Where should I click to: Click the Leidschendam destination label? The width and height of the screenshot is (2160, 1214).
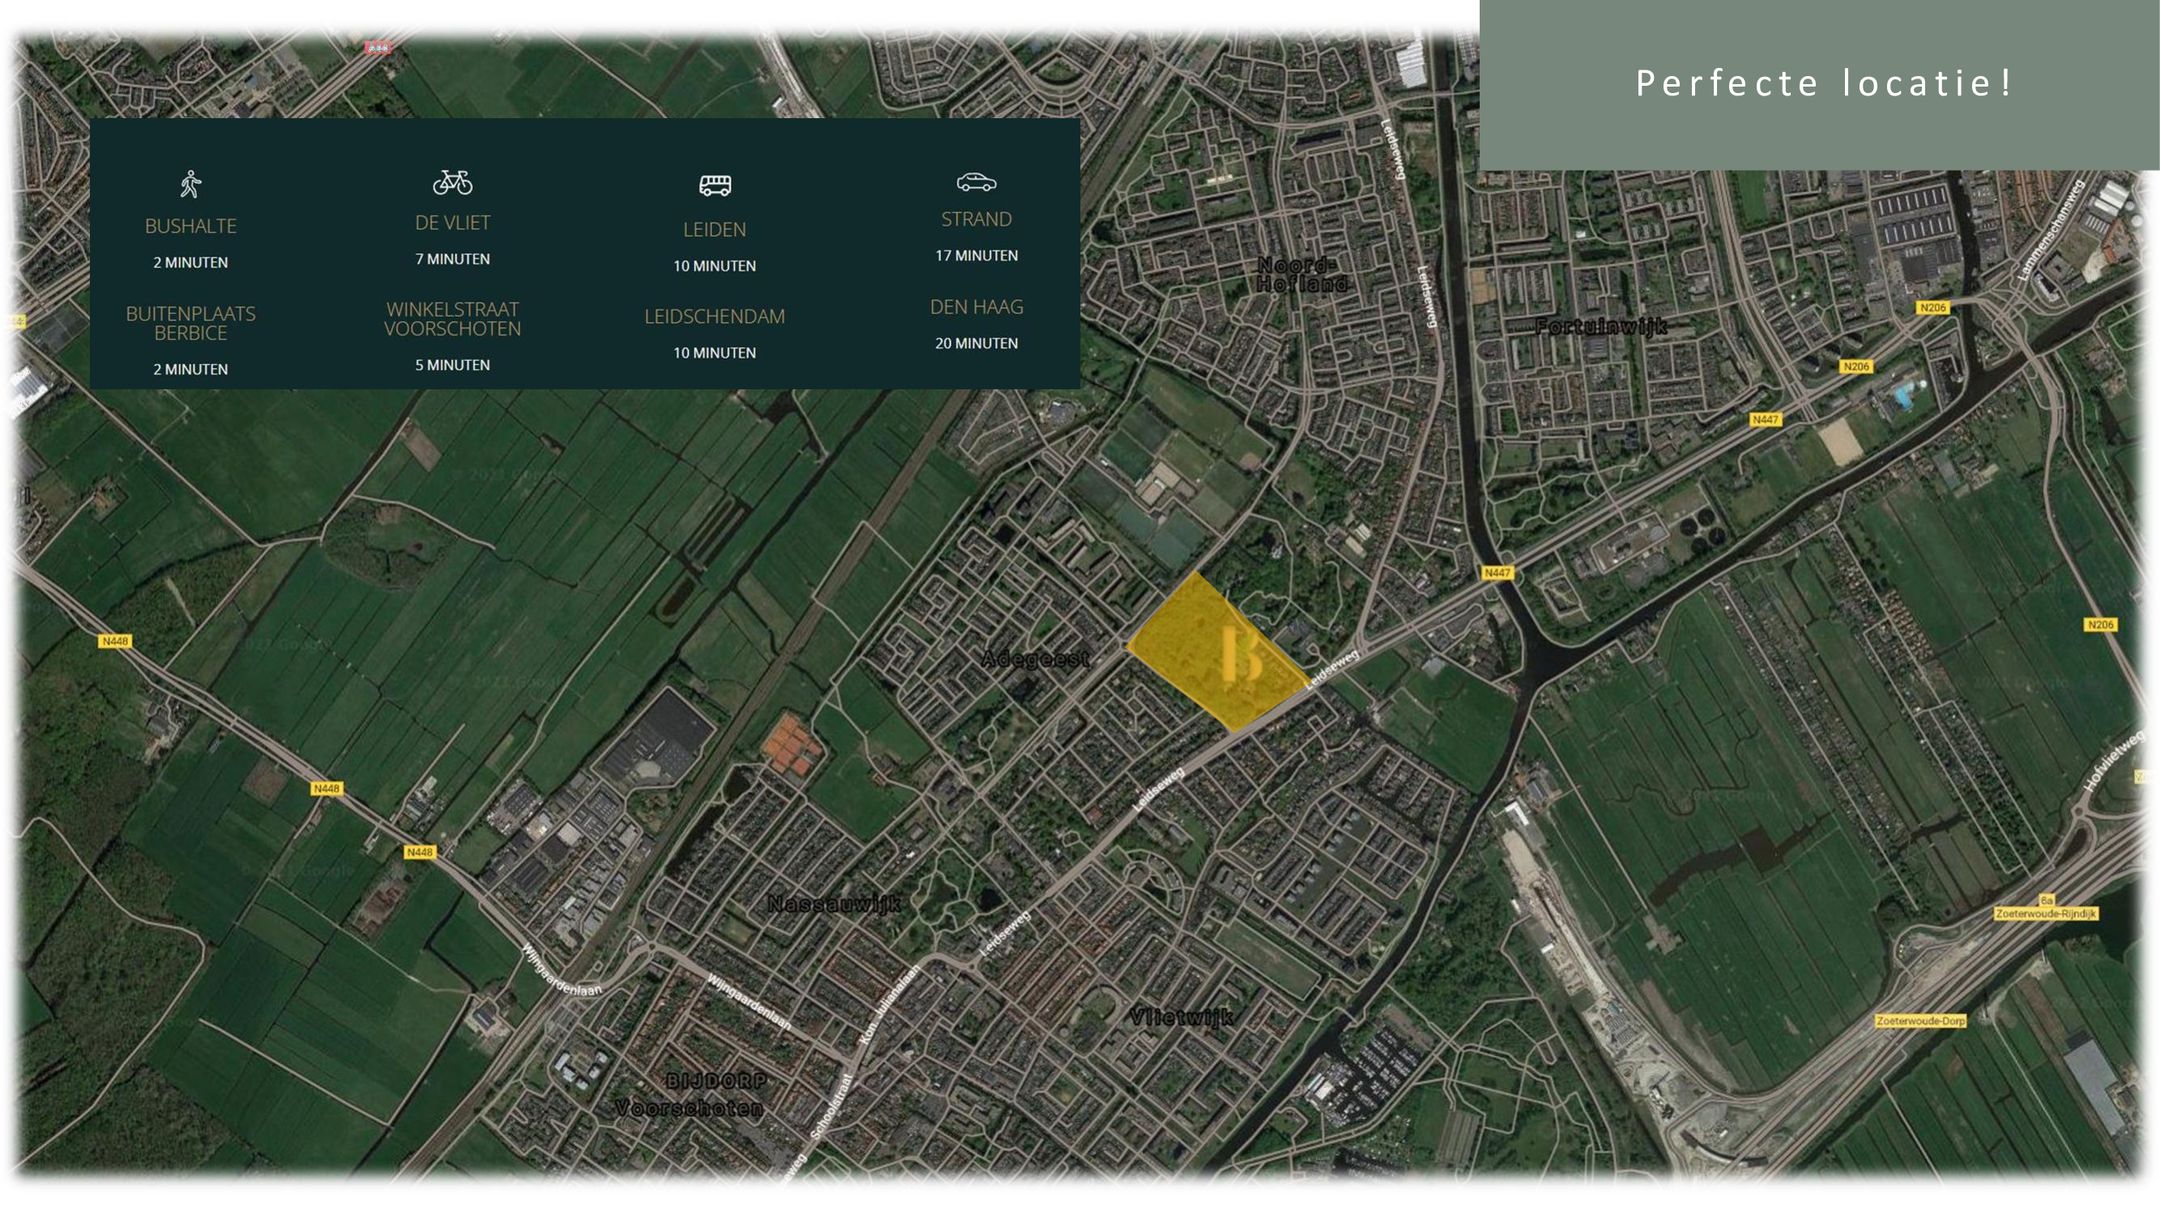(714, 316)
